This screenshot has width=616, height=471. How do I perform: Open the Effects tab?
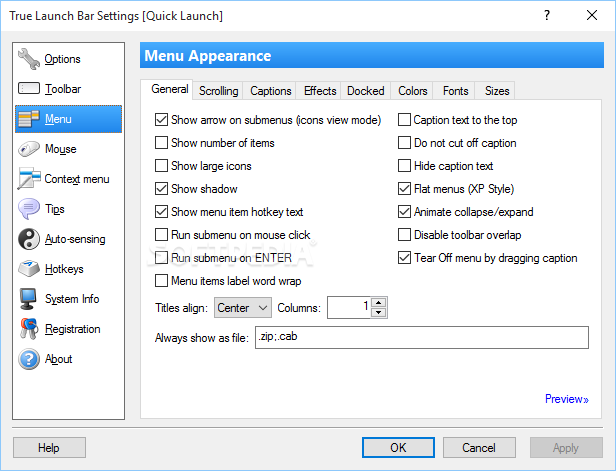click(x=320, y=91)
